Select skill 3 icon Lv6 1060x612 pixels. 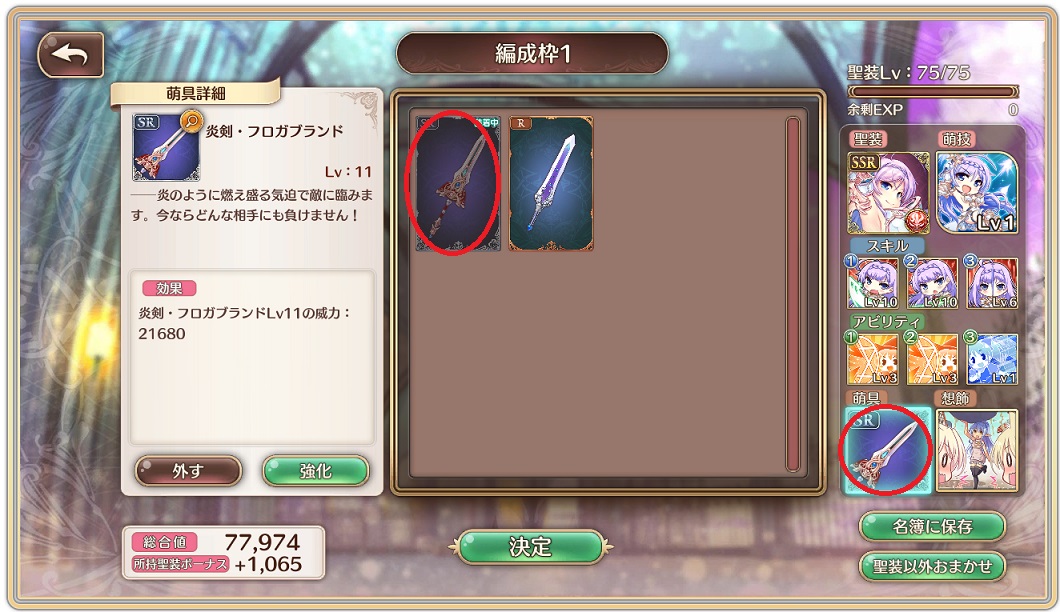(992, 282)
